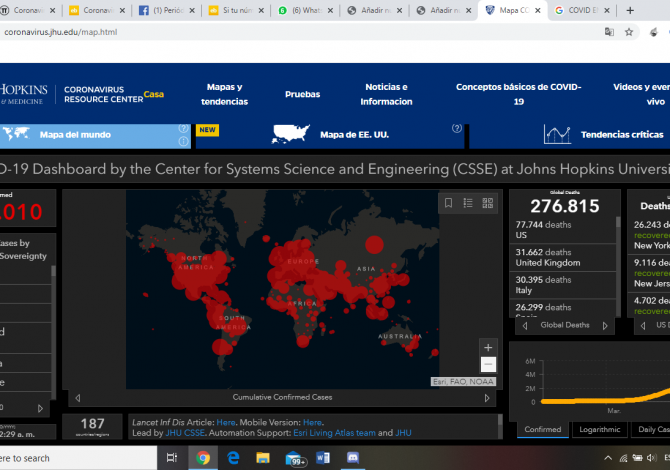Click the Esri, FAO, NOAA attribution
Viewport: 670px width, 470px height.
click(x=463, y=382)
